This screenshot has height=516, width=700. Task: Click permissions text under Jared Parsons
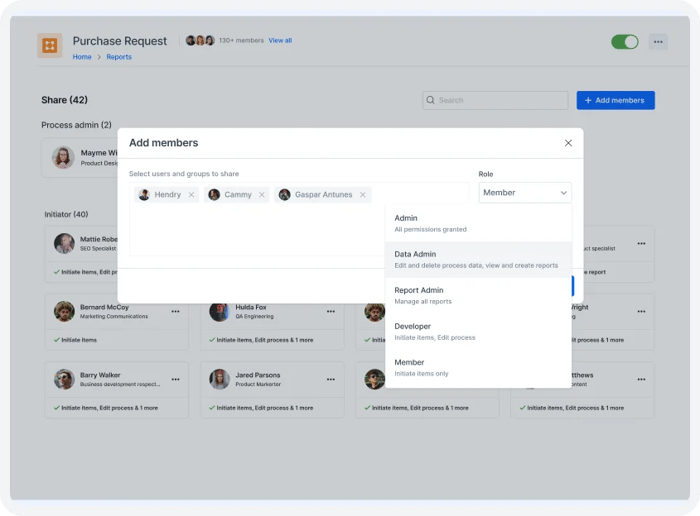tap(265, 408)
